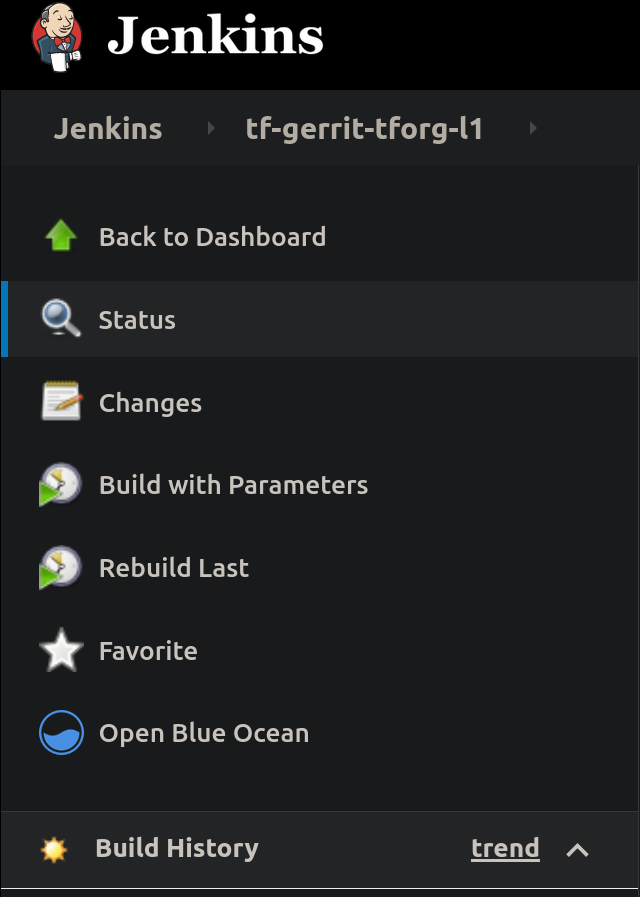The image size is (640, 897).
Task: Collapse the Build History panel chevron
Action: (x=577, y=850)
